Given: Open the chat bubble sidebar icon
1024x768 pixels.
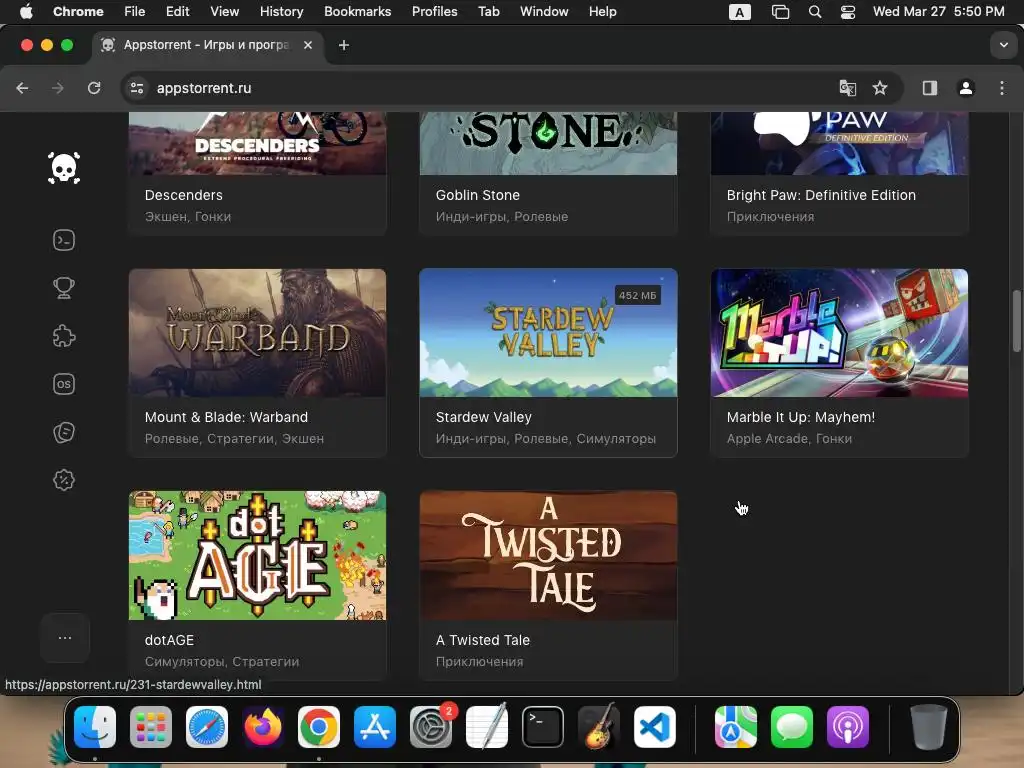Looking at the screenshot, I should click(x=64, y=432).
